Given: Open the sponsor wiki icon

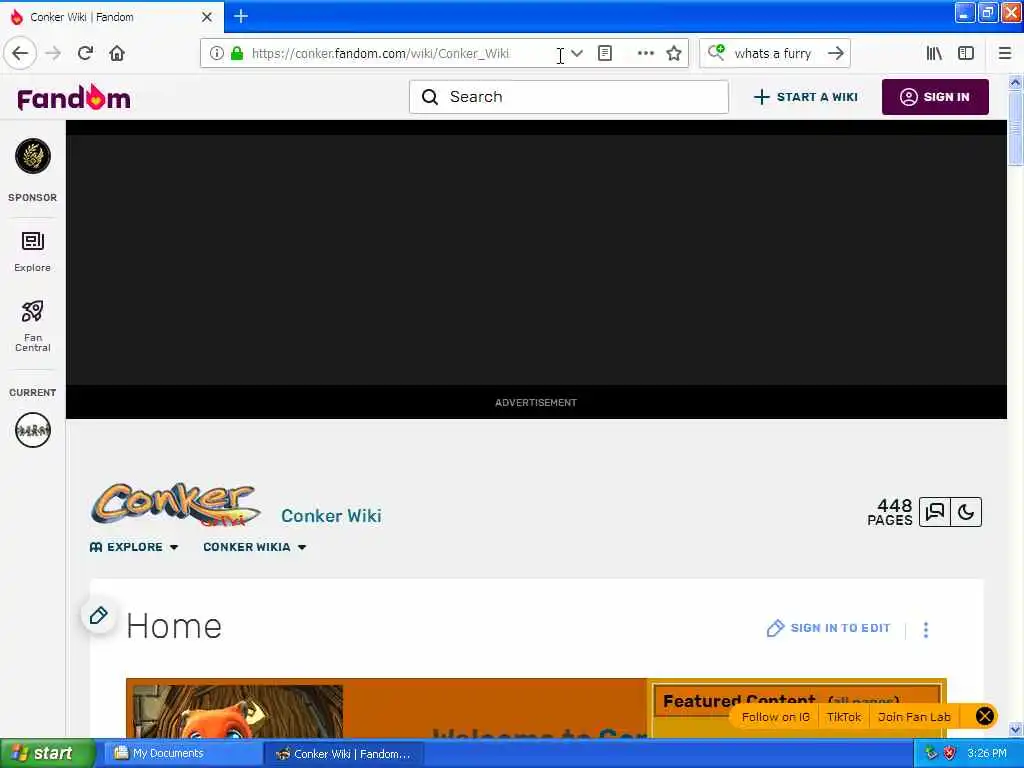Looking at the screenshot, I should (33, 156).
